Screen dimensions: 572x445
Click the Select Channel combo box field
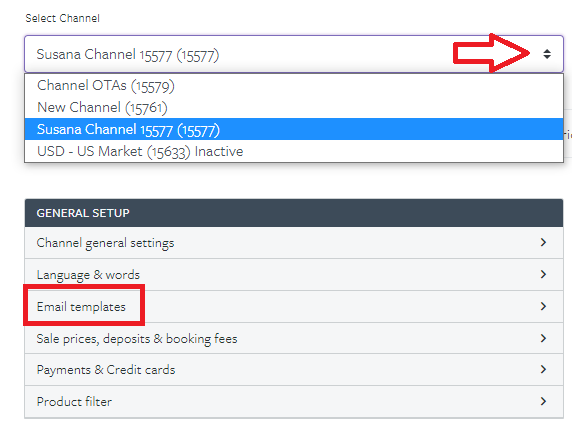[x=294, y=54]
